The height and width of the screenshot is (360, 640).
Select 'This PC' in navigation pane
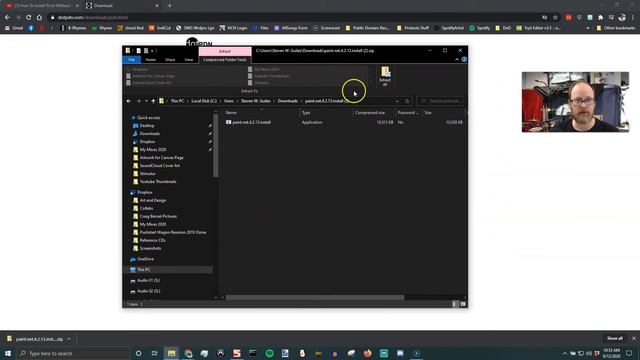point(144,270)
